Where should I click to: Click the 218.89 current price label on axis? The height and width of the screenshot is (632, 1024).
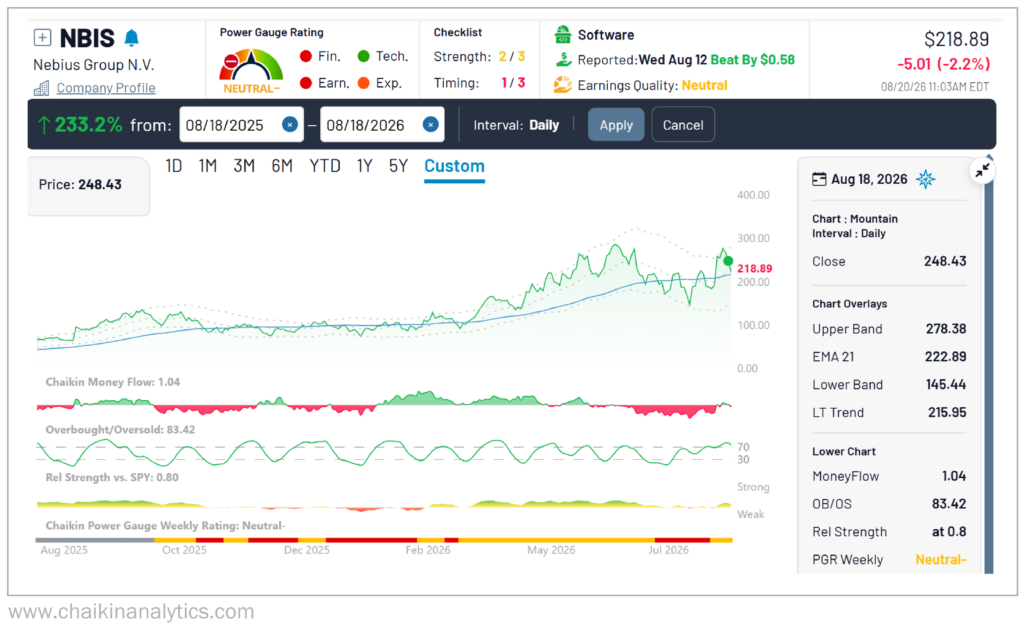click(754, 268)
